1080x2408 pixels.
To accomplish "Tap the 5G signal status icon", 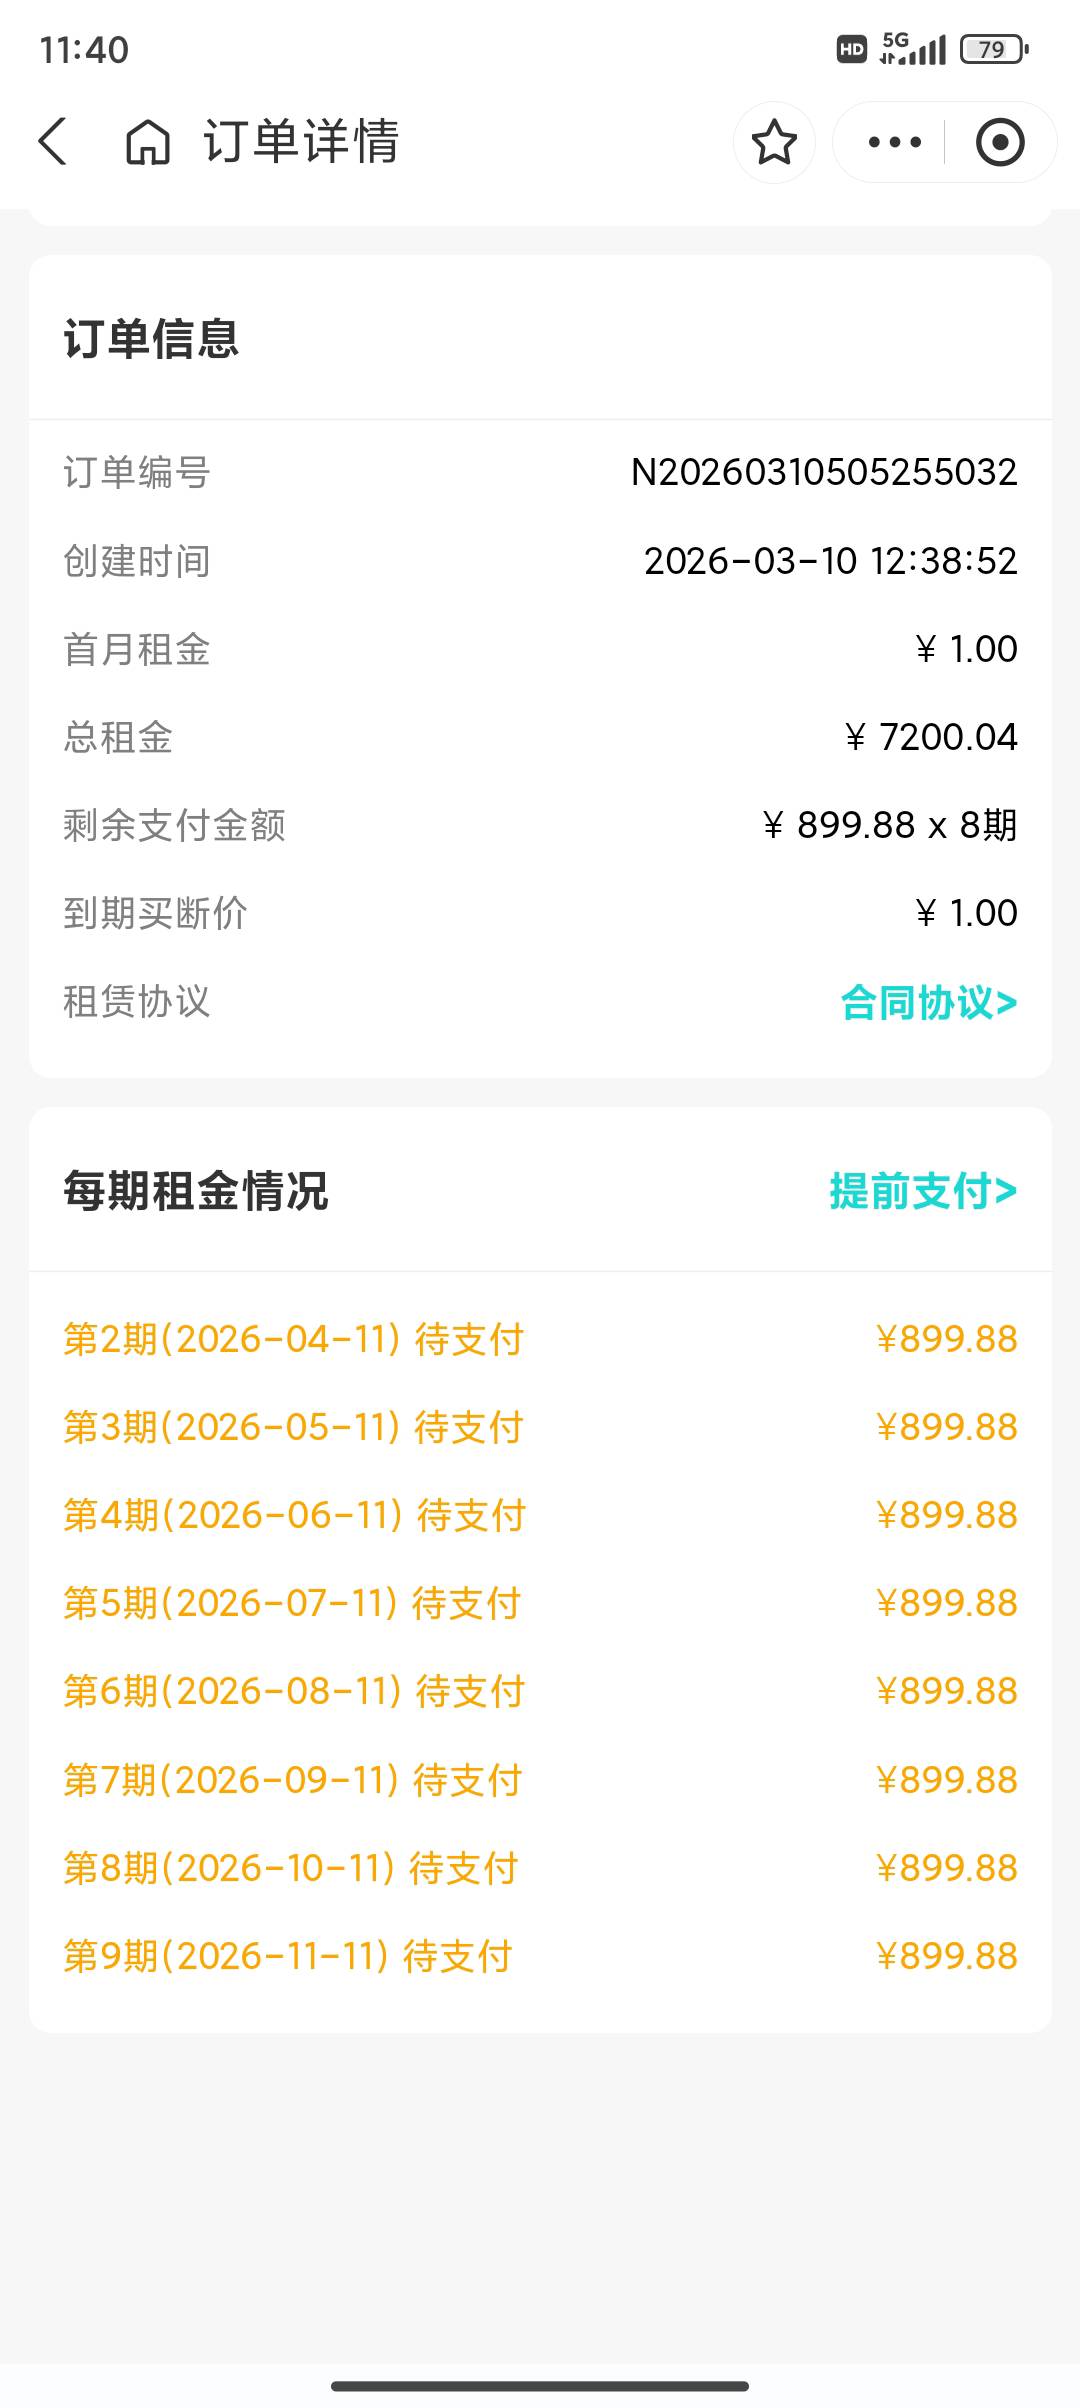I will pos(912,48).
